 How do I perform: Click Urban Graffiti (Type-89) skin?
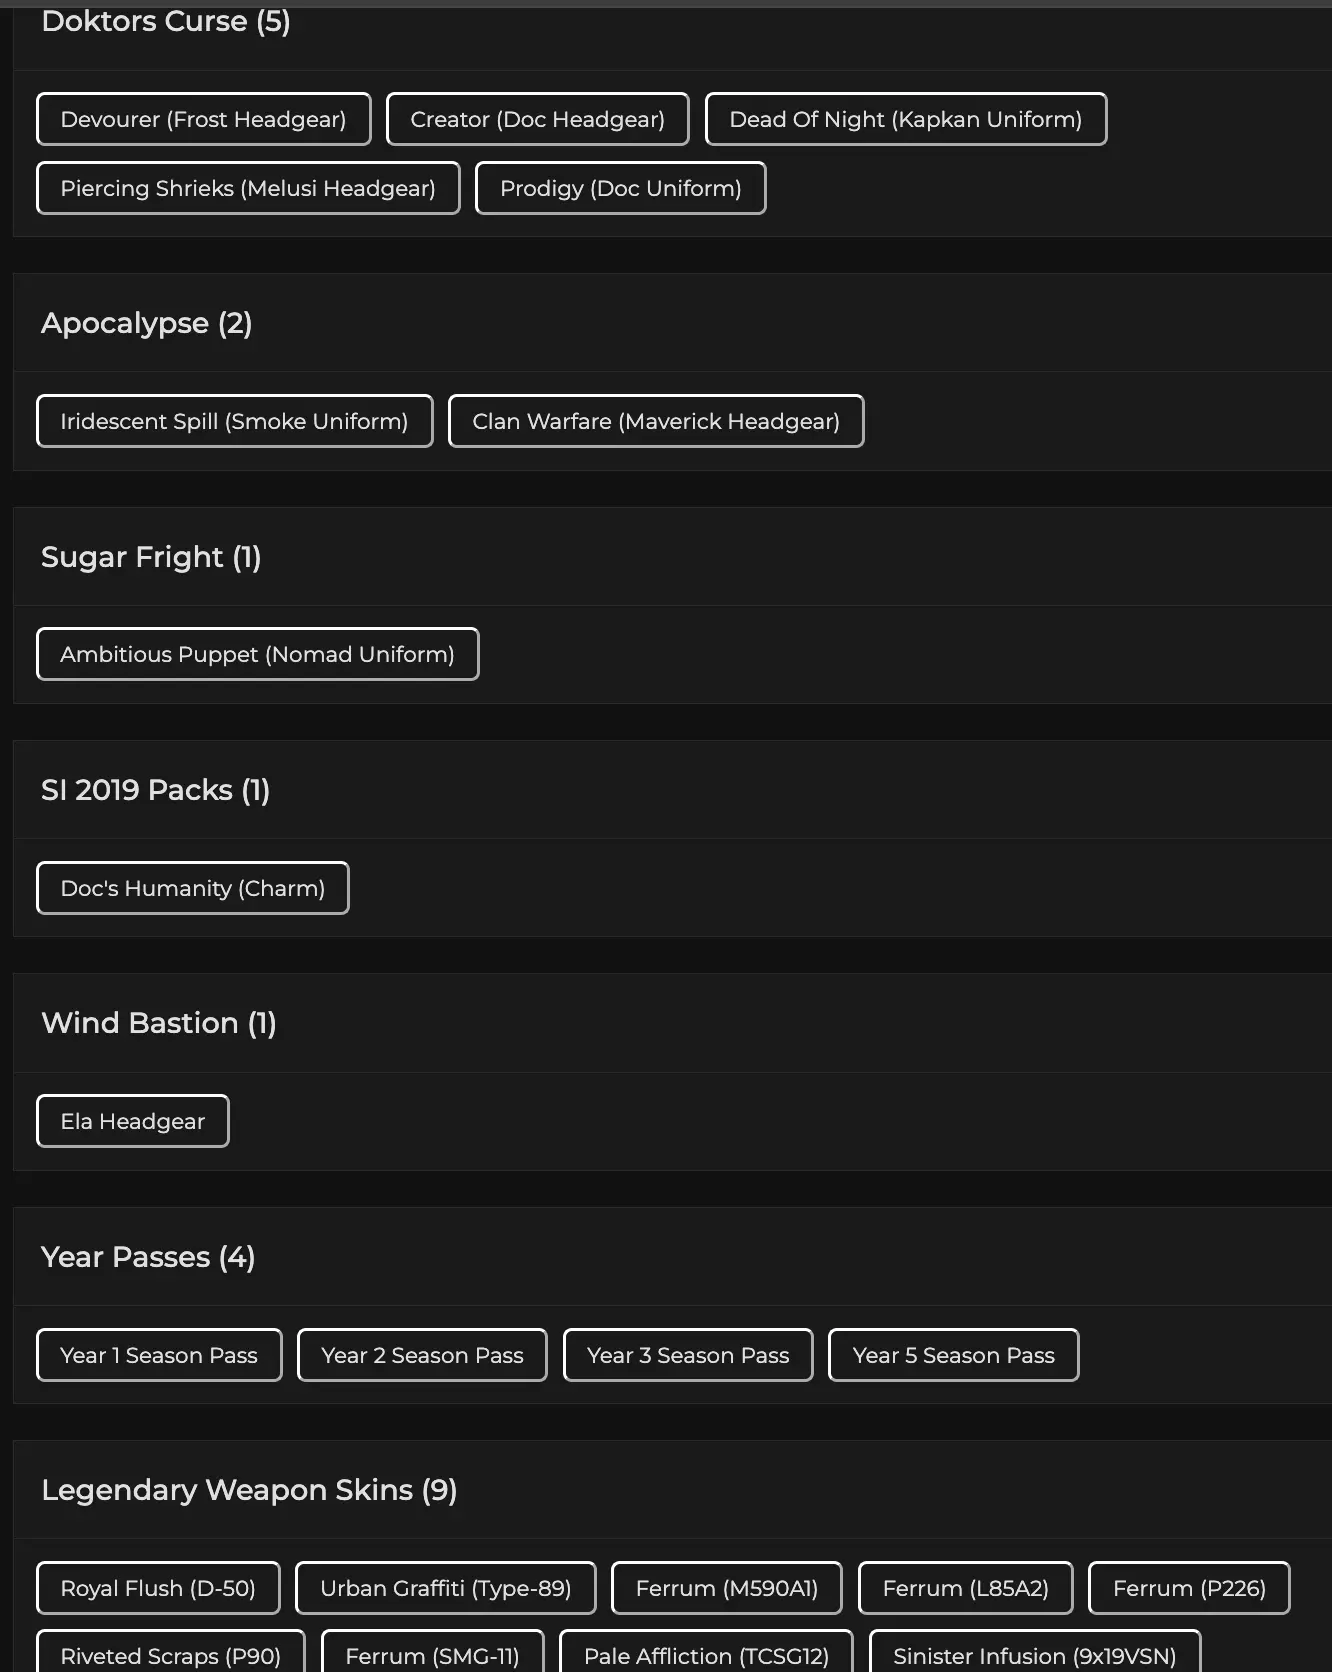pyautogui.click(x=445, y=1588)
